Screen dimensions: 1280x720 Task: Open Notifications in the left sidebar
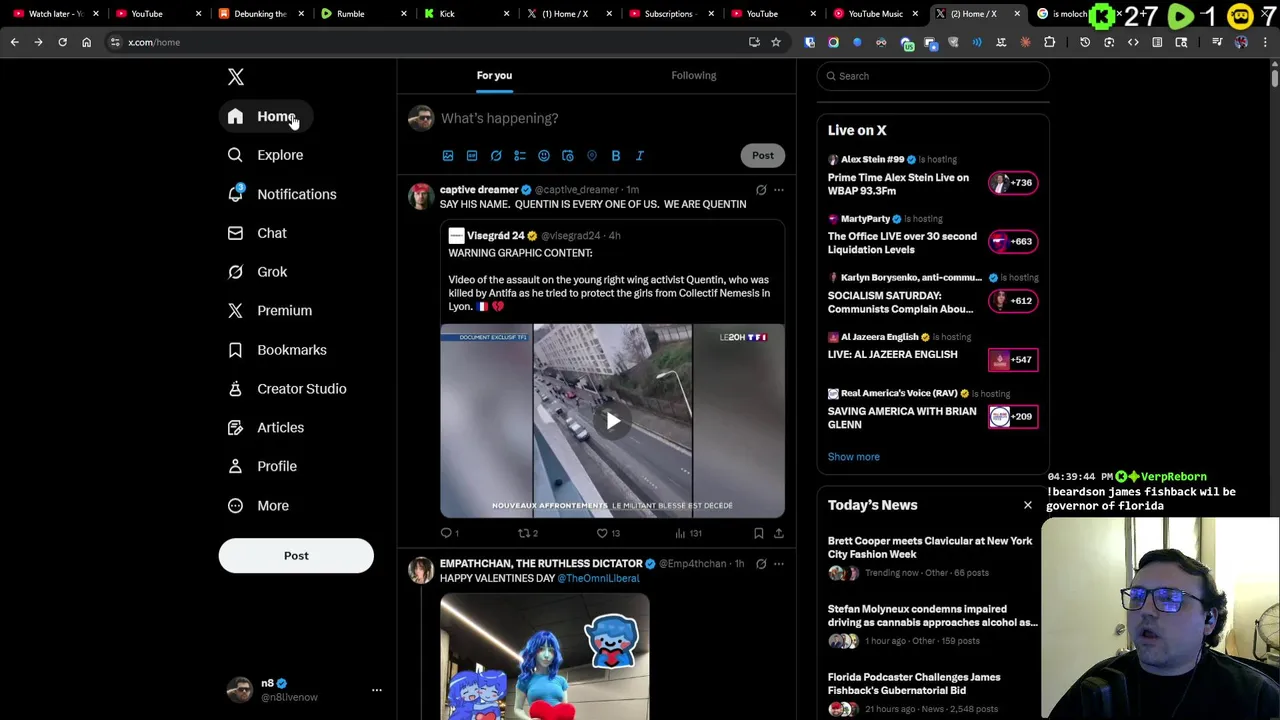(x=283, y=194)
